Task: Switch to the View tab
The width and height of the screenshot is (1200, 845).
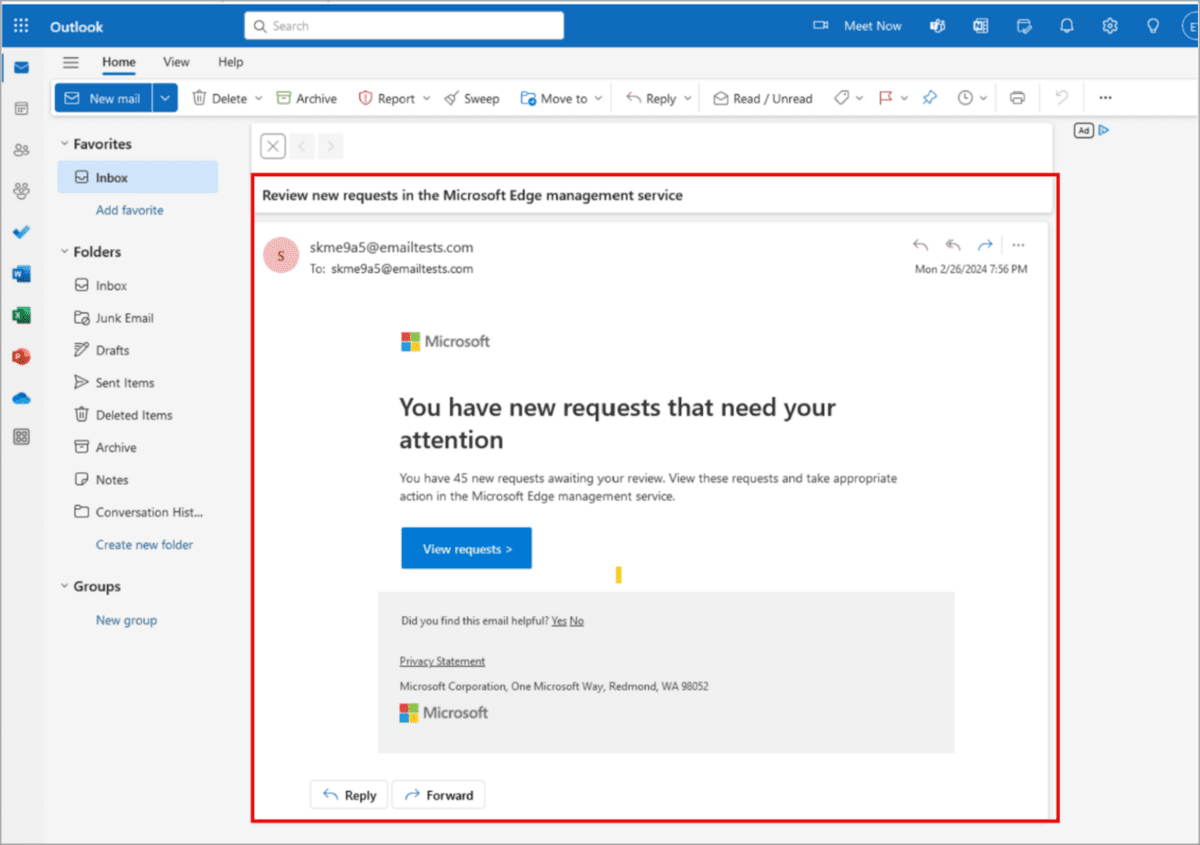Action: pos(176,62)
